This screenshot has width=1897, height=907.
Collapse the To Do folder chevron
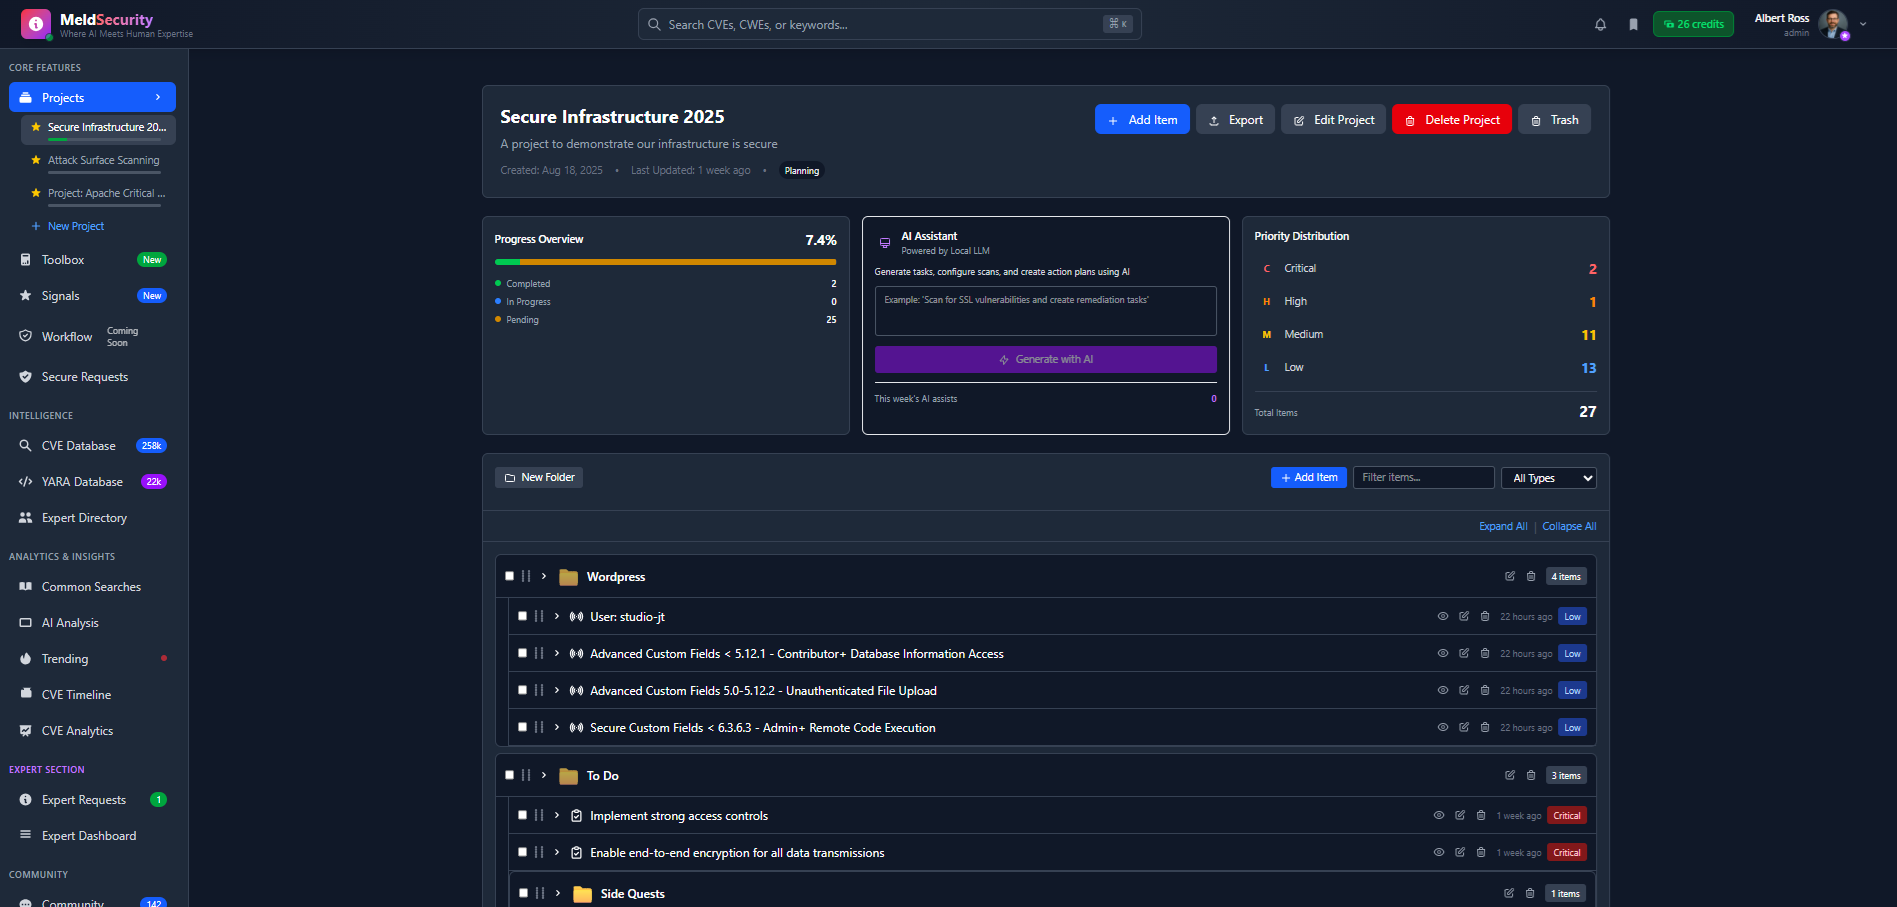point(544,775)
